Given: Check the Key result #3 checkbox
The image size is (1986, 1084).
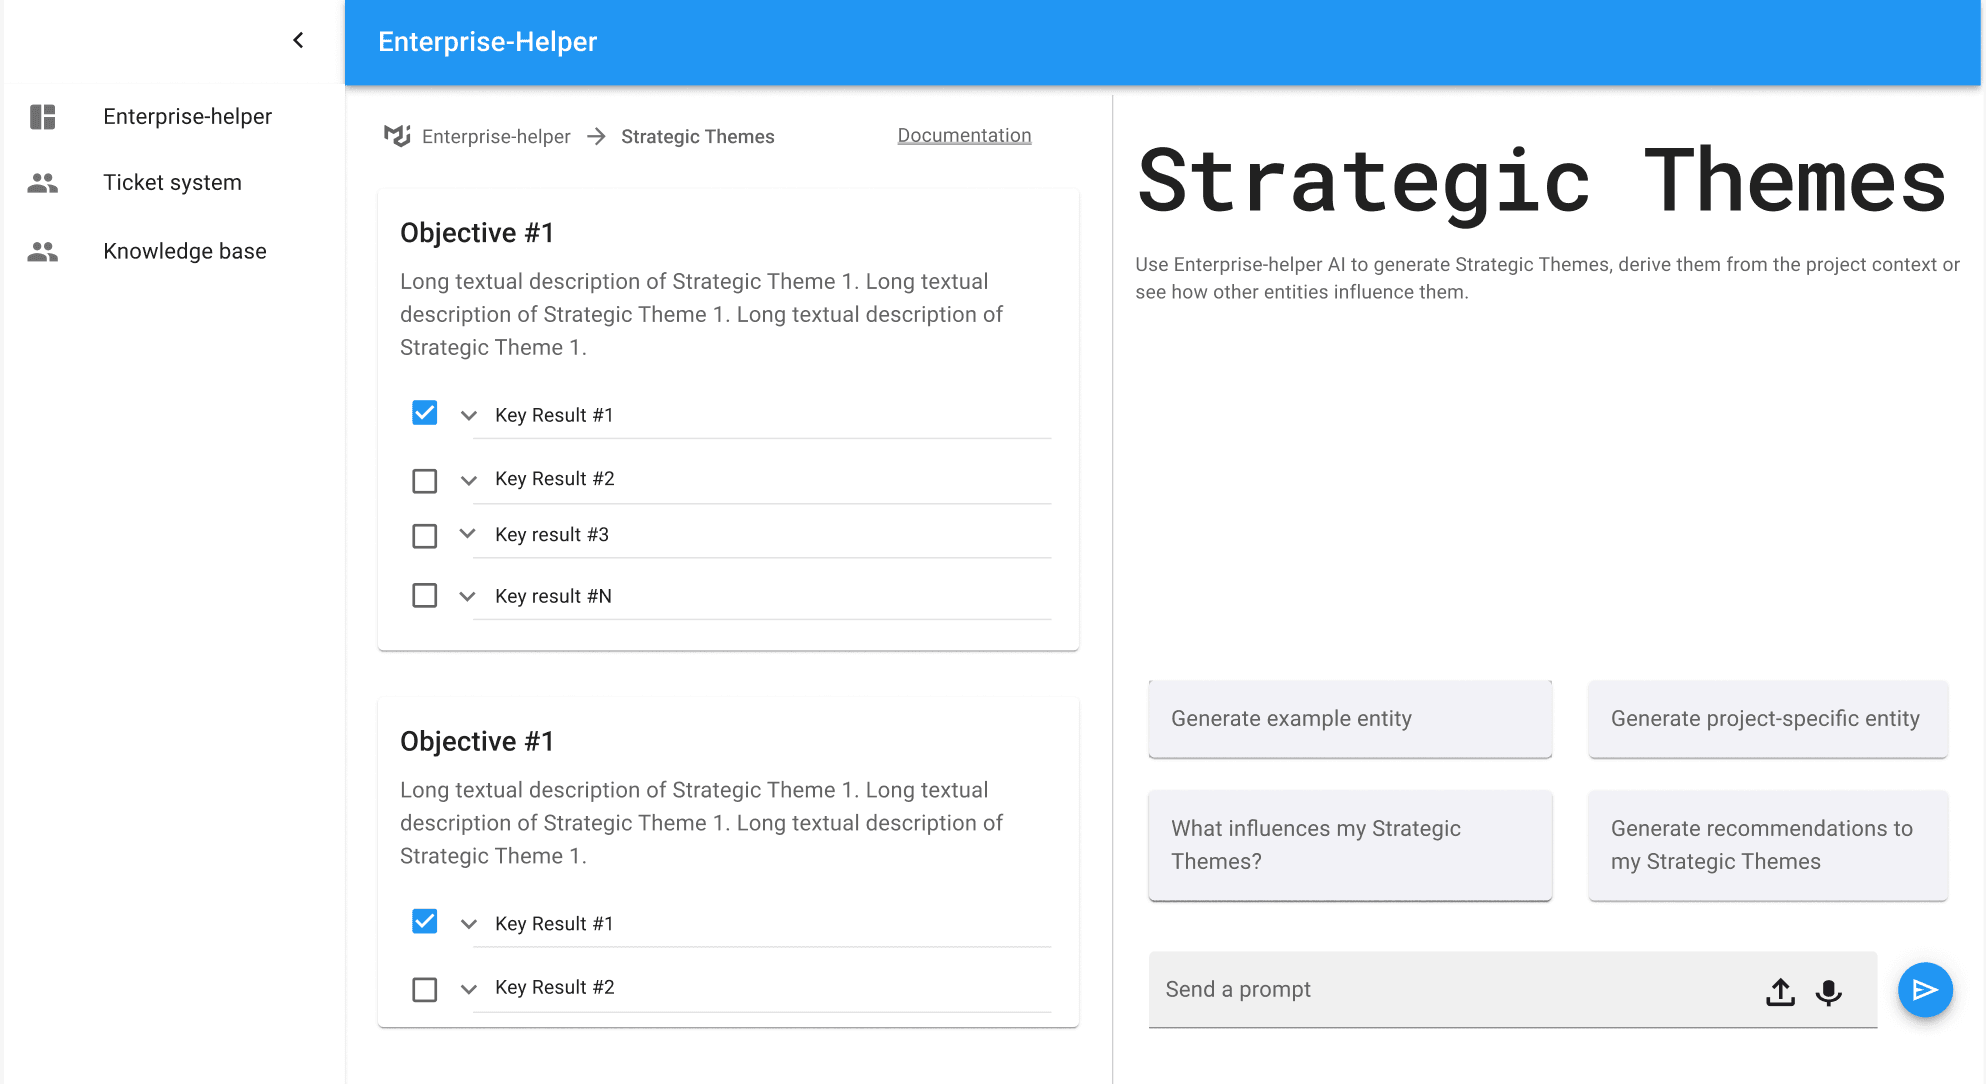Looking at the screenshot, I should coord(425,536).
